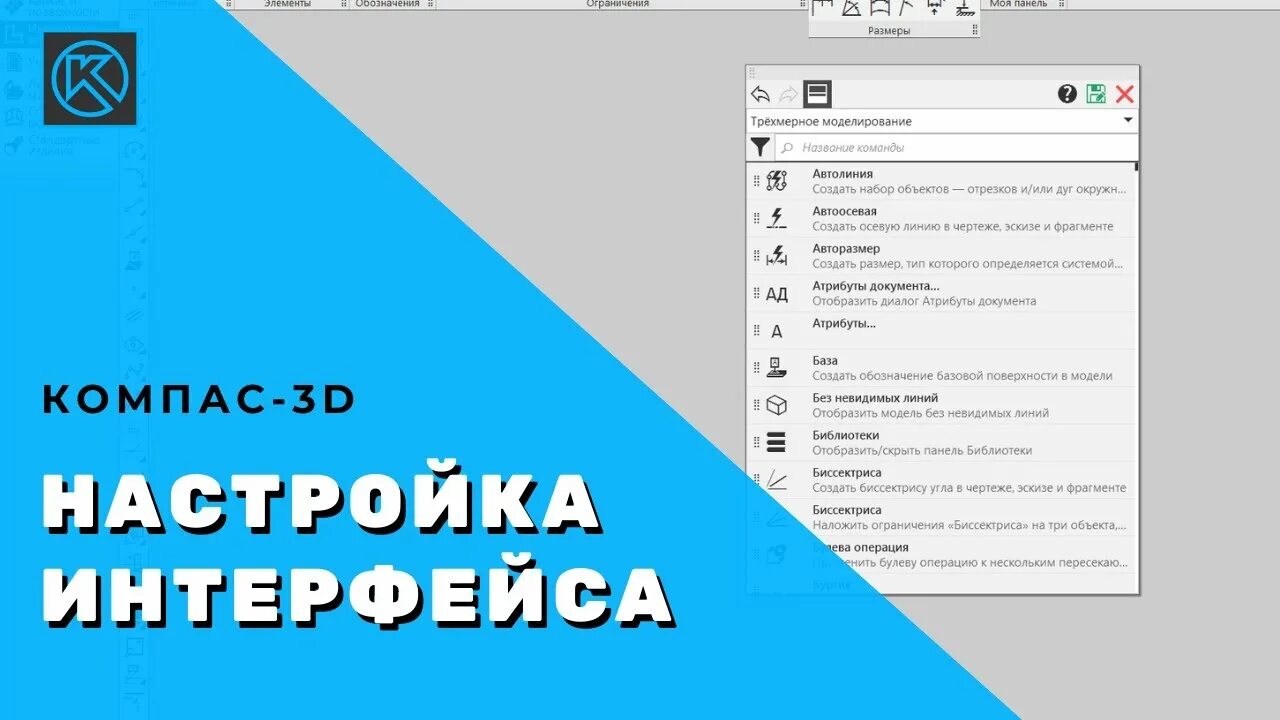Image resolution: width=1280 pixels, height=720 pixels.
Task: Select the Библиотеки command icon
Action: point(777,442)
